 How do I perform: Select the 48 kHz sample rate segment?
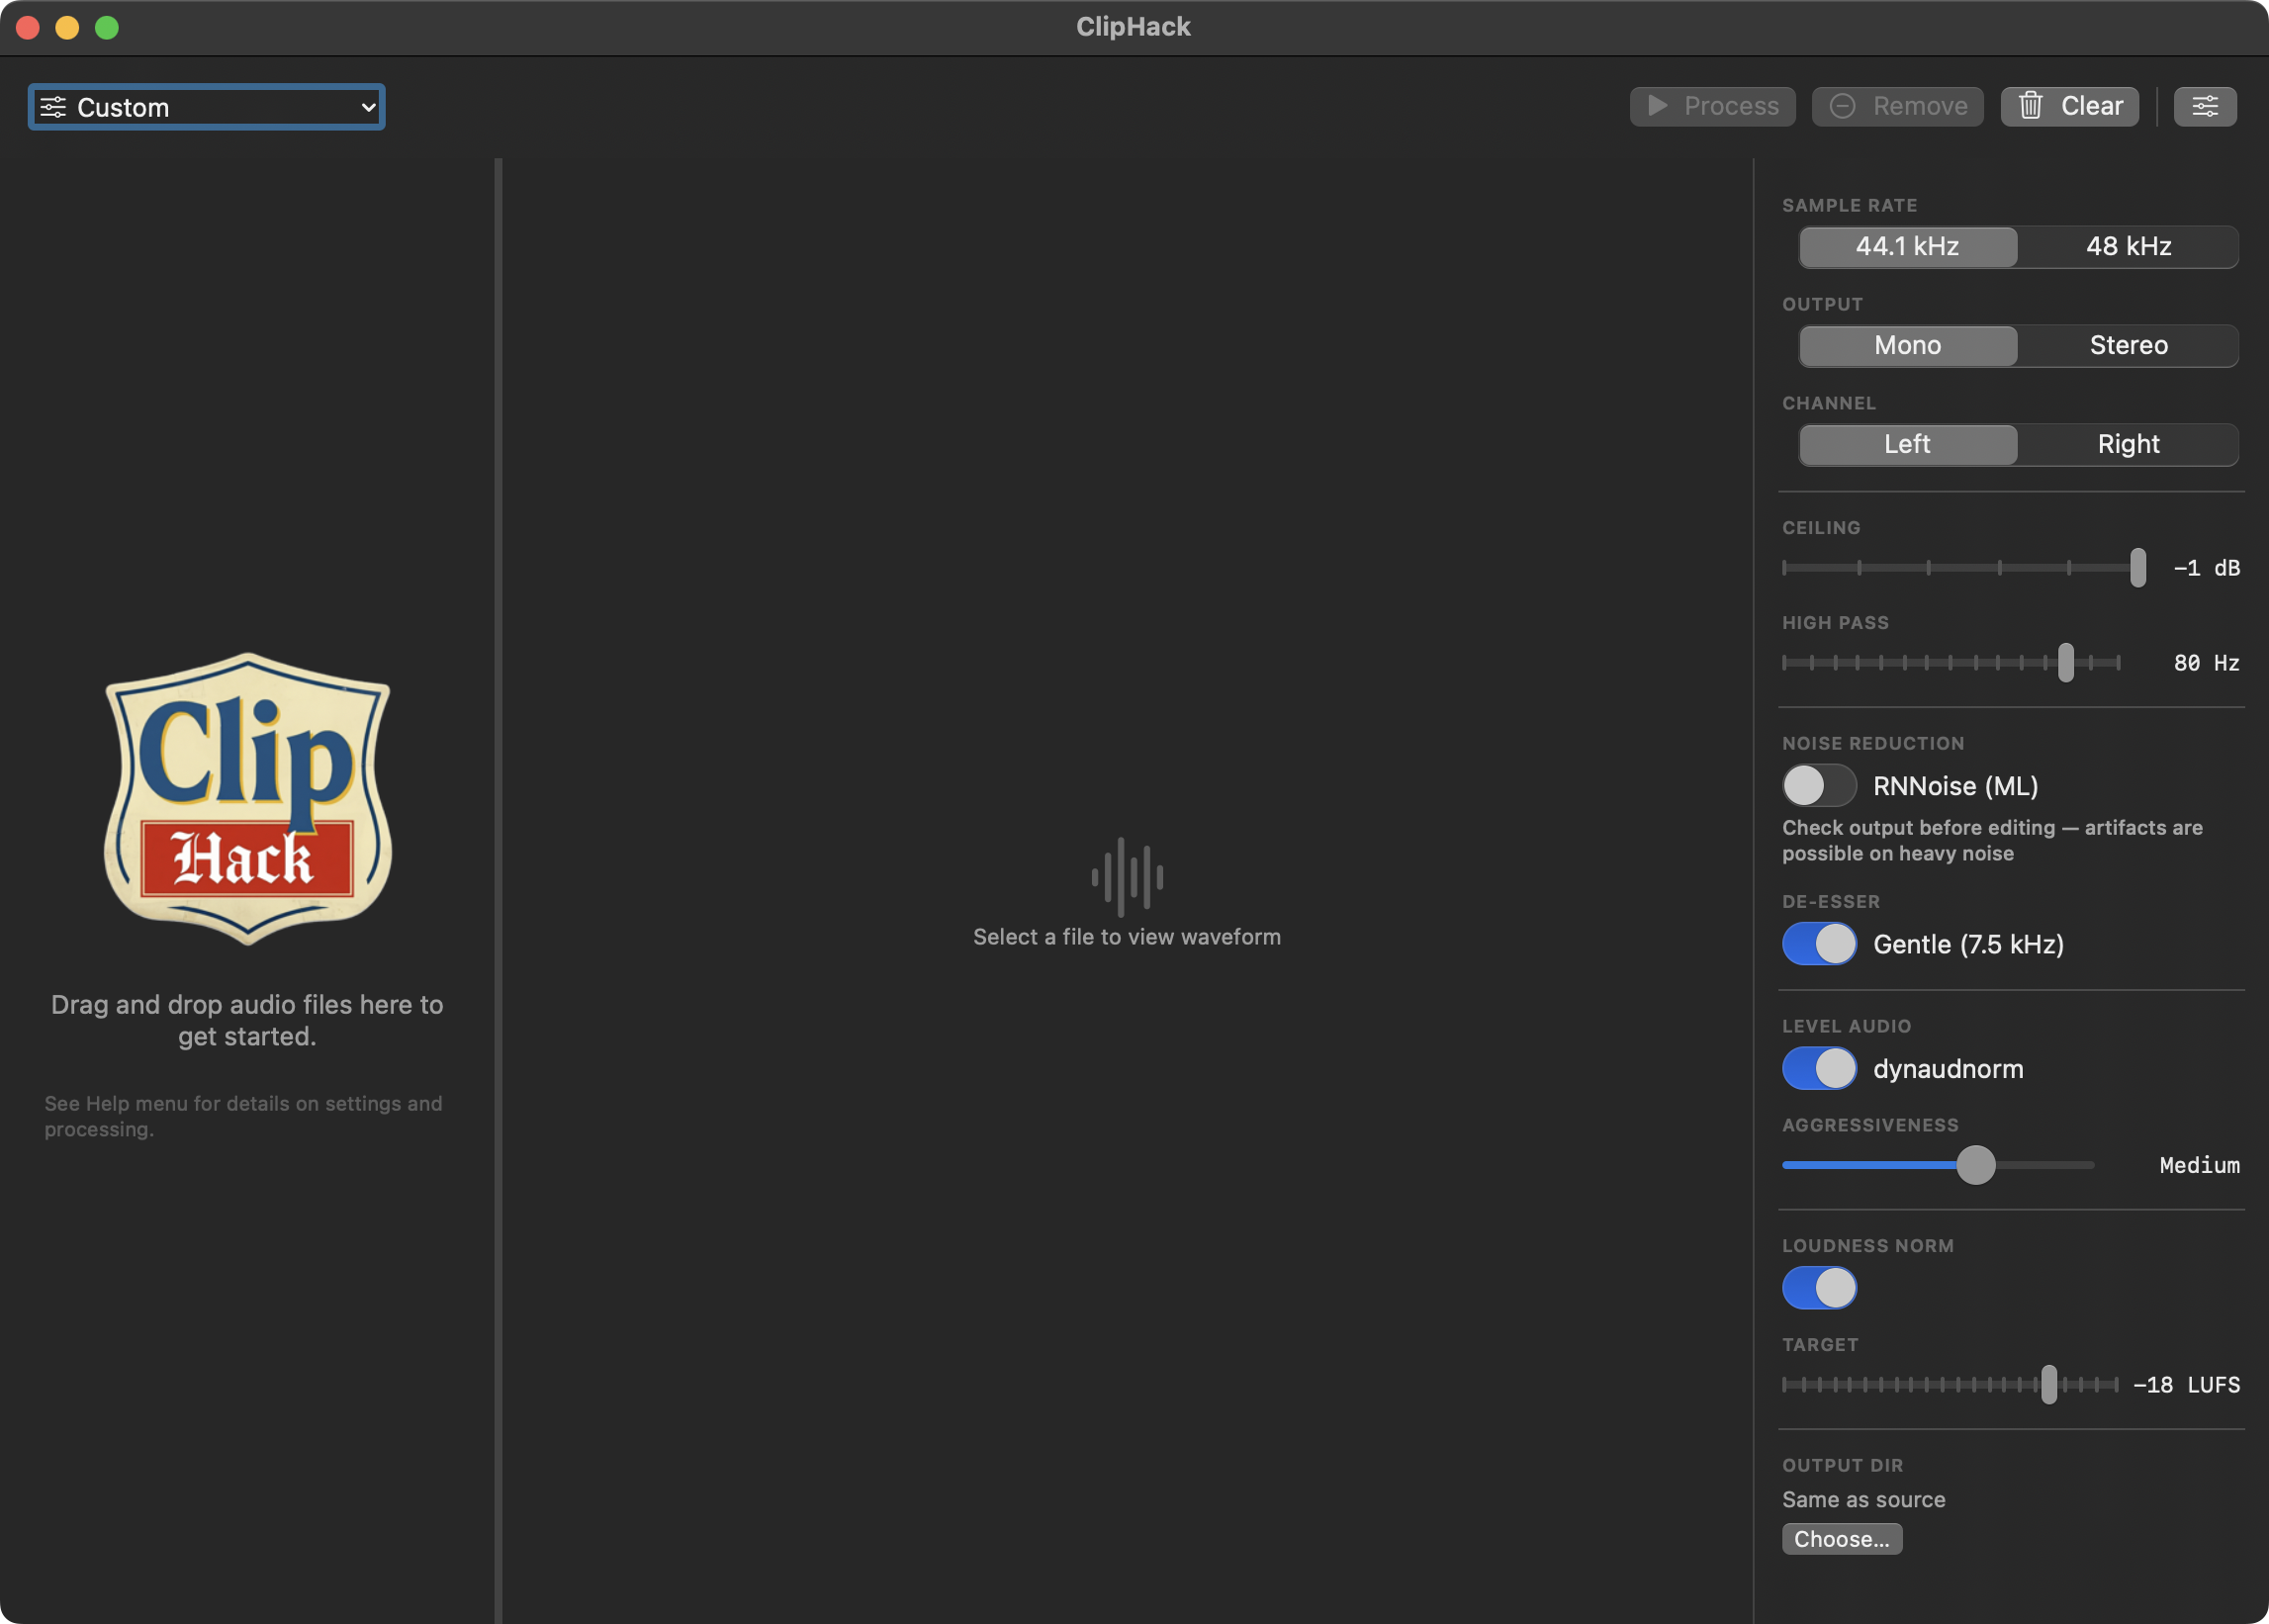tap(2127, 247)
